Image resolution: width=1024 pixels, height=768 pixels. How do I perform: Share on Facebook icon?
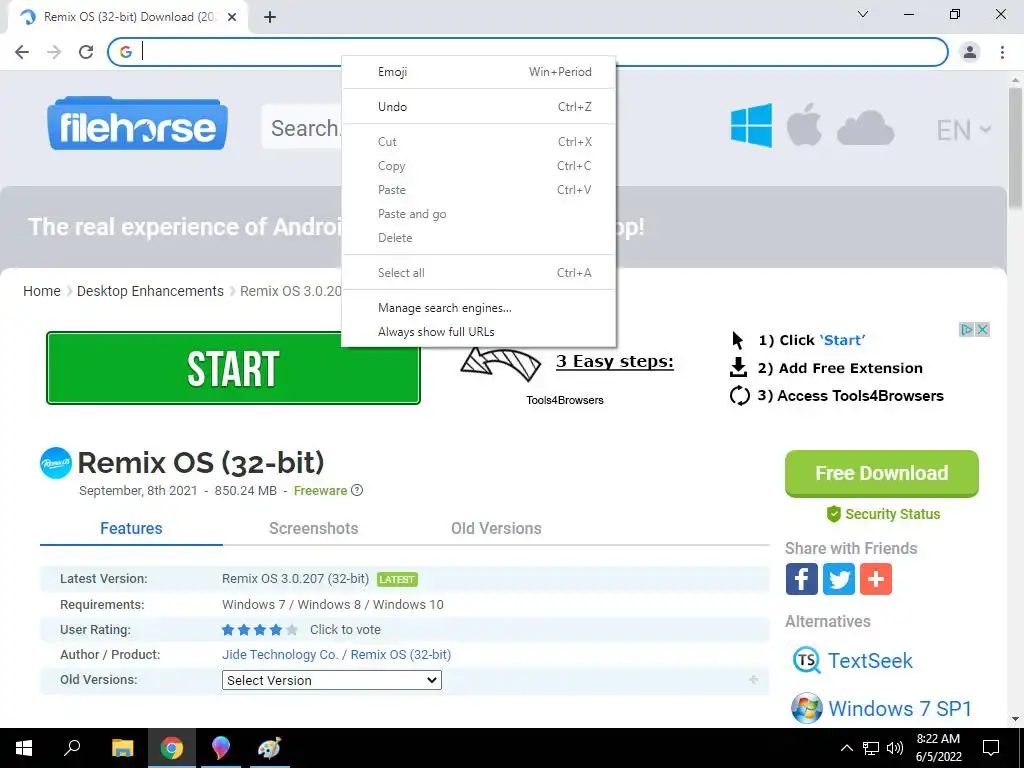(801, 579)
